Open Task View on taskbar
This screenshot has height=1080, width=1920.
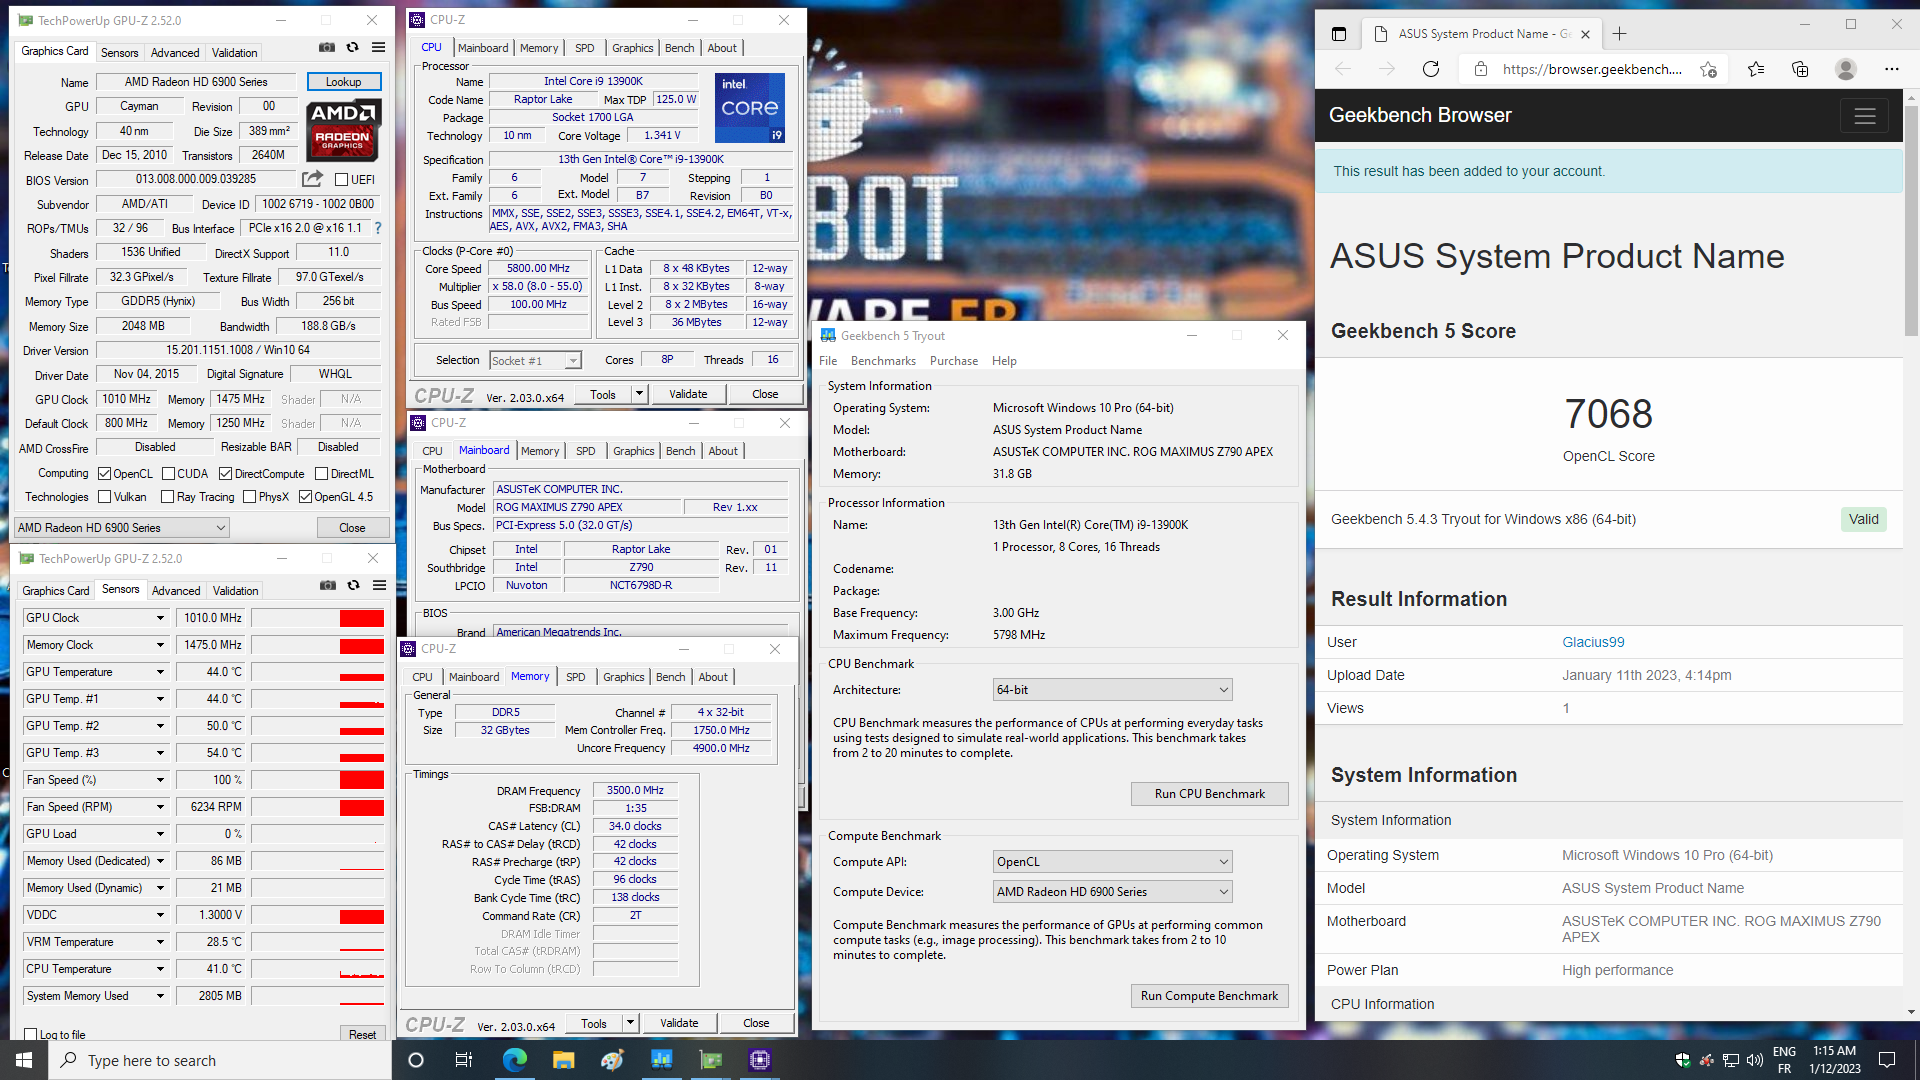pyautogui.click(x=463, y=1060)
